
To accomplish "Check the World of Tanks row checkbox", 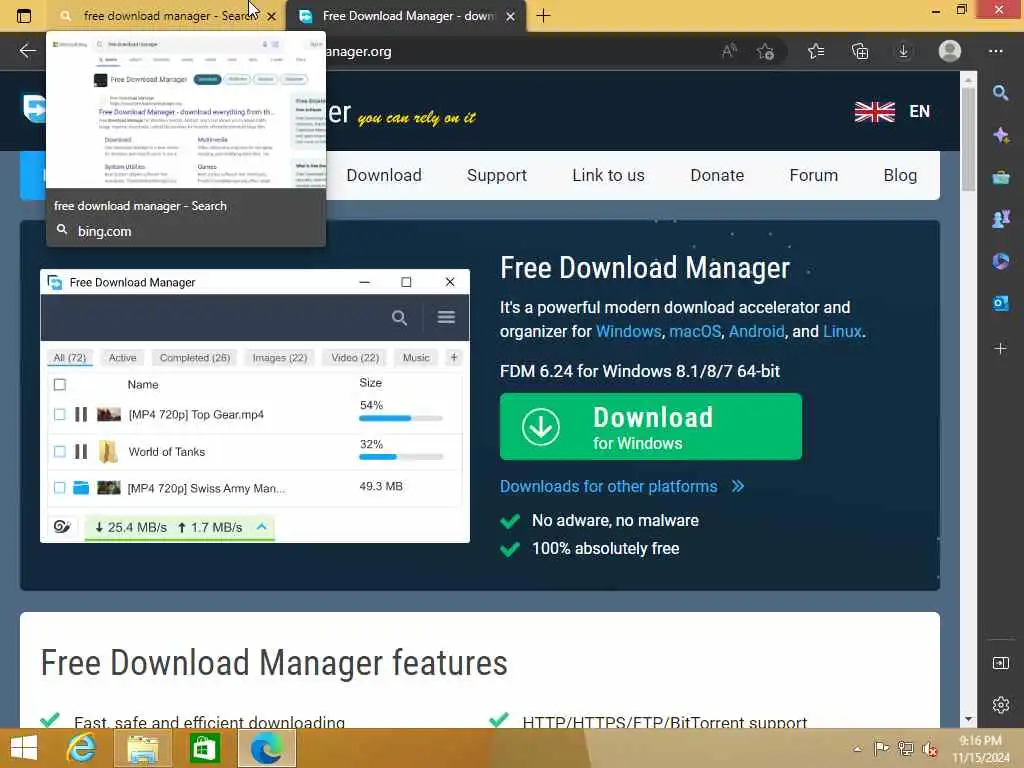I will [59, 451].
